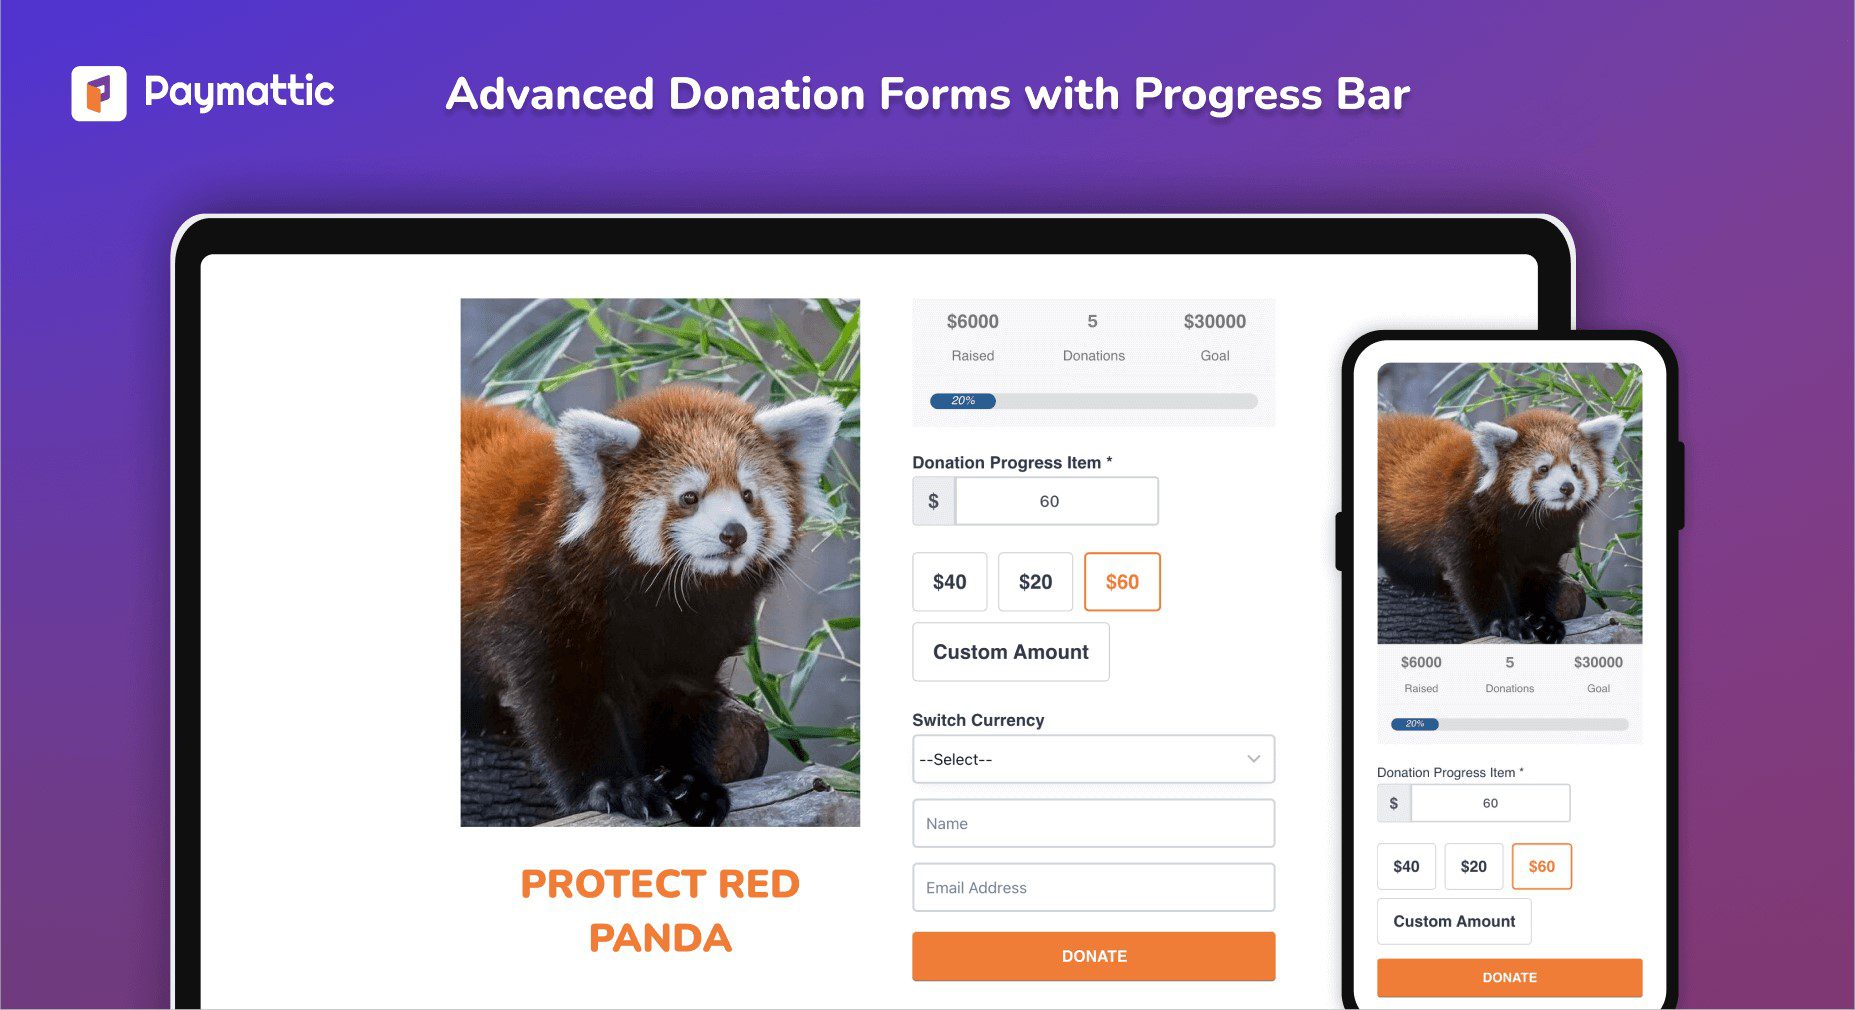Select the $40 option in tablet form

click(x=950, y=582)
